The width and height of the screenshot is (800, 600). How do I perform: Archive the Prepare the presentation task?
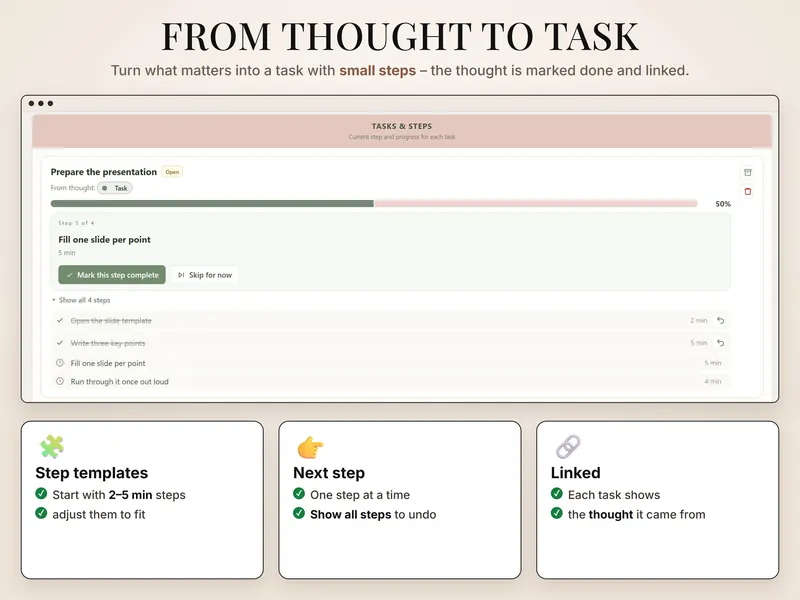[747, 172]
